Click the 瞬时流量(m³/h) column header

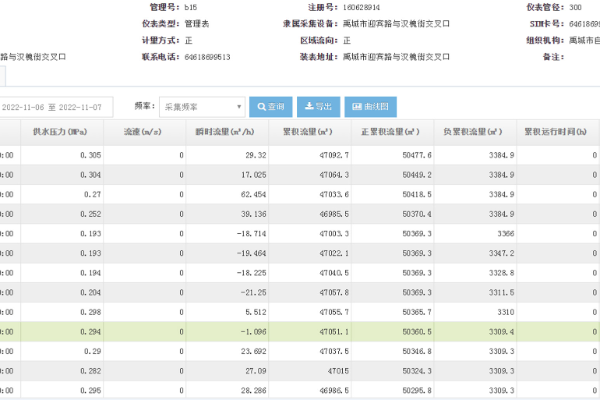point(227,132)
